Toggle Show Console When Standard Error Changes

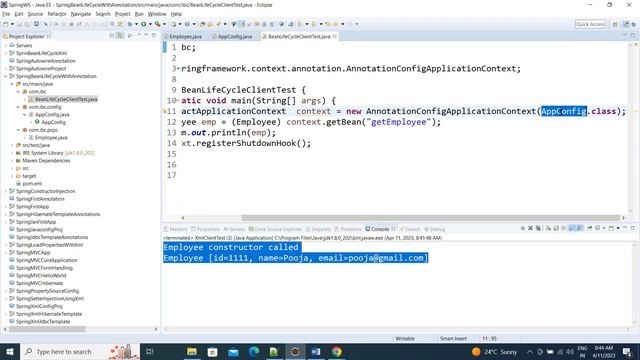click(x=580, y=228)
